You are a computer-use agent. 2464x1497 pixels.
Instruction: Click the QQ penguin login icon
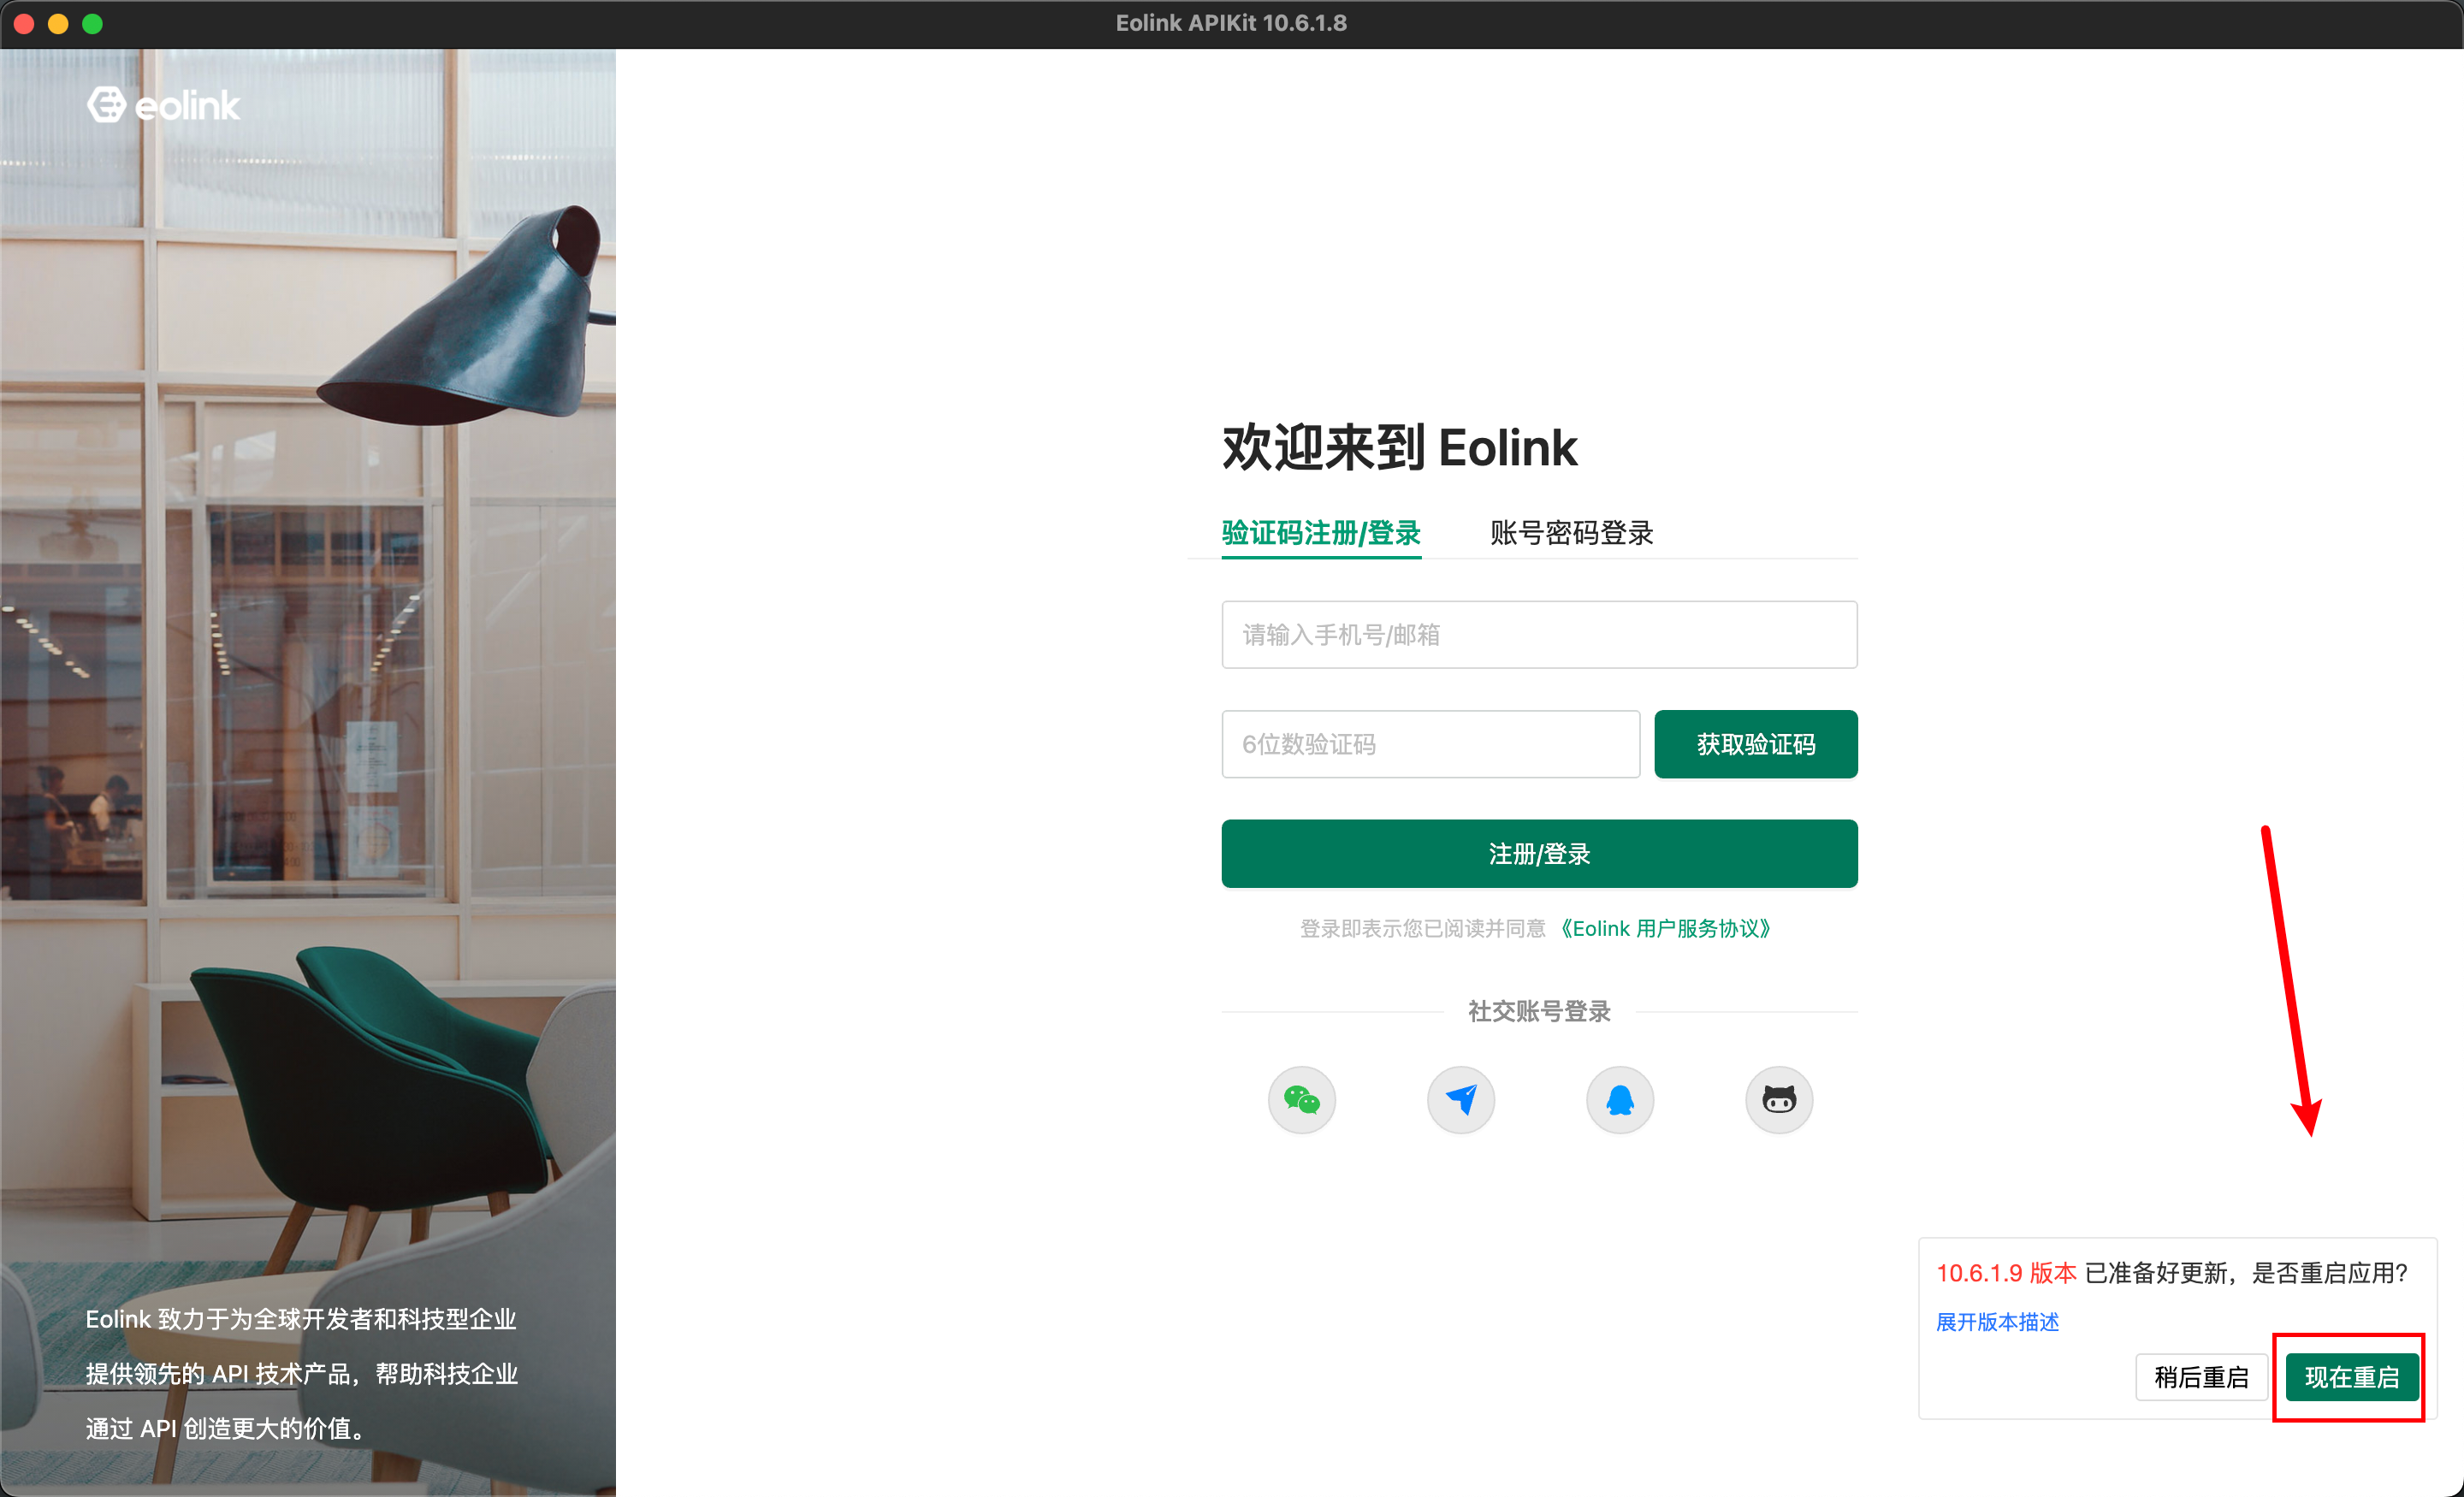pos(1619,1100)
